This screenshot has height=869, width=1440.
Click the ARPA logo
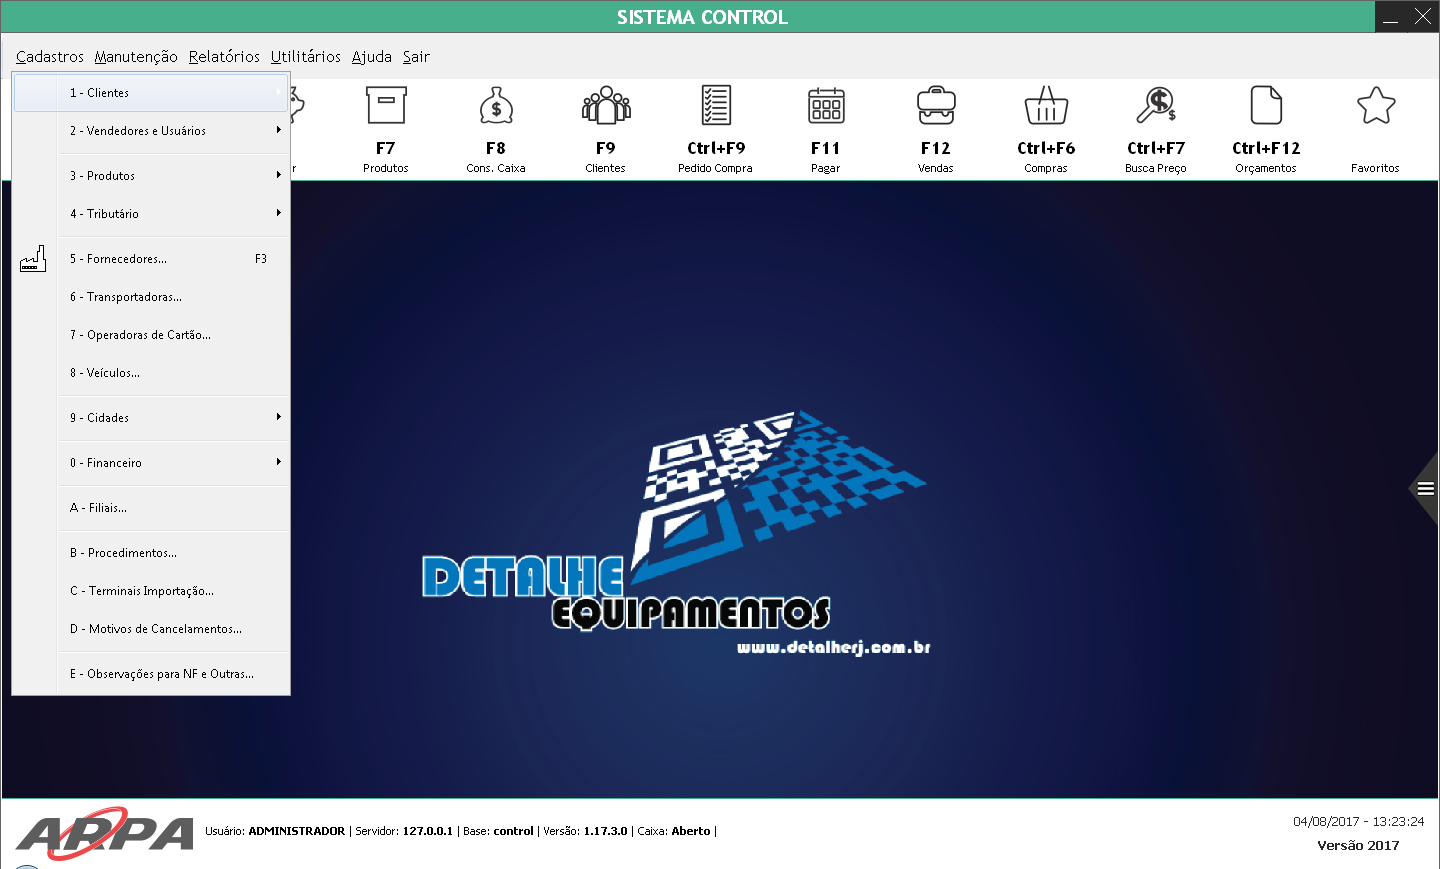tap(104, 833)
